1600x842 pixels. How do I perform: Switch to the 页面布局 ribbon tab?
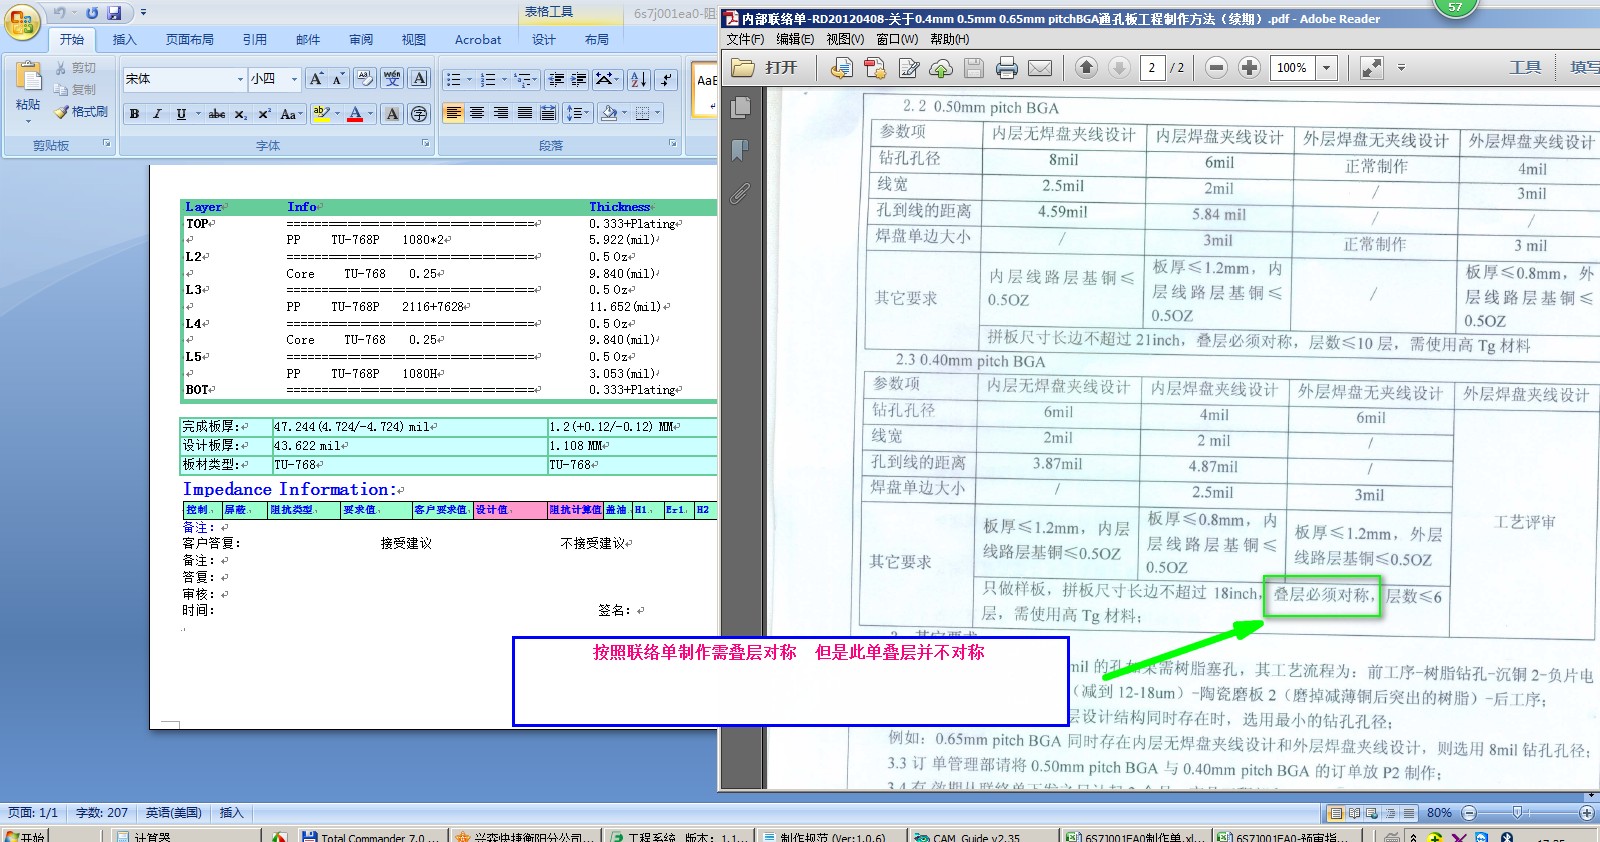(x=190, y=40)
